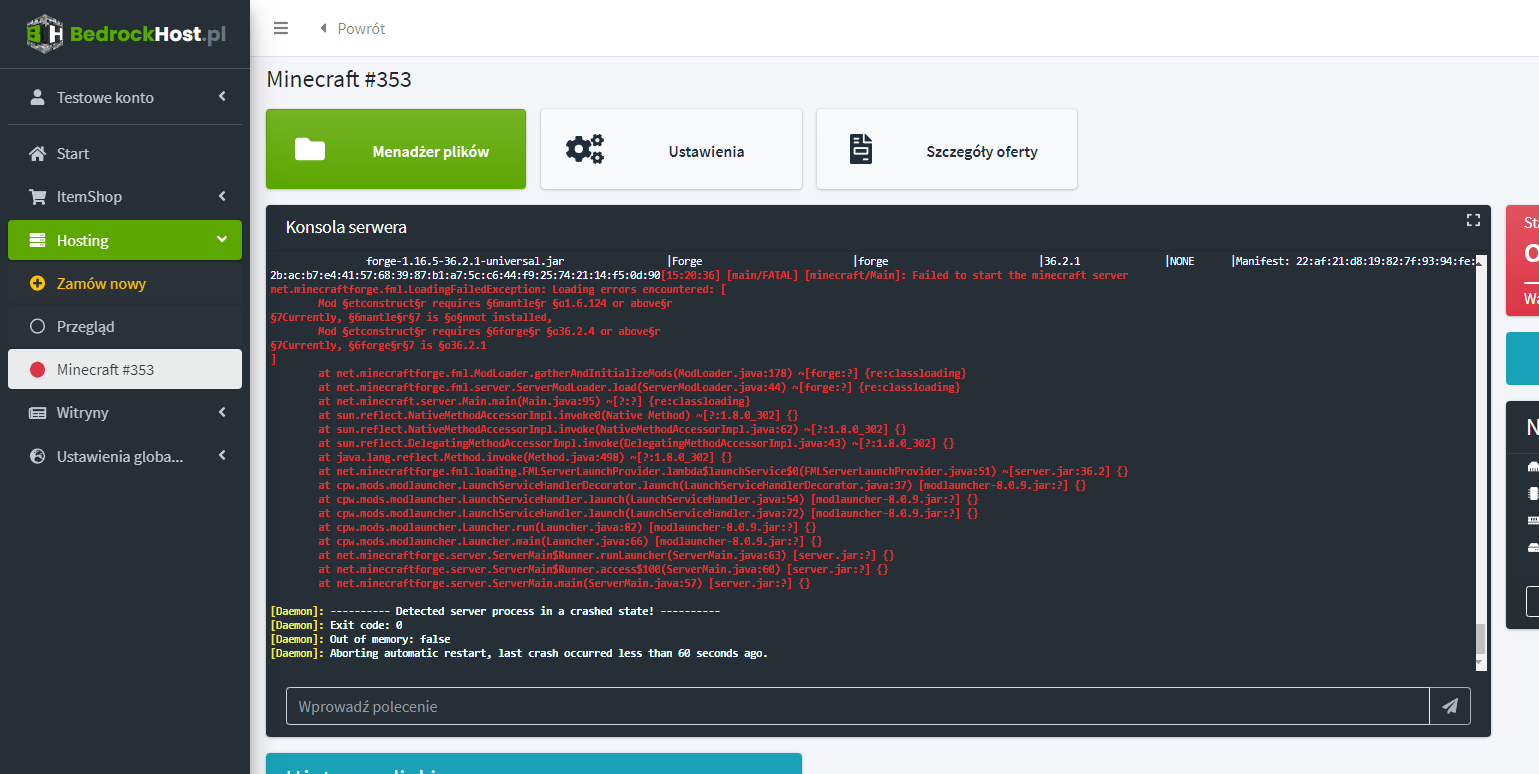This screenshot has width=1539, height=774.
Task: Open the Szczegóły oferty button
Action: (x=947, y=149)
